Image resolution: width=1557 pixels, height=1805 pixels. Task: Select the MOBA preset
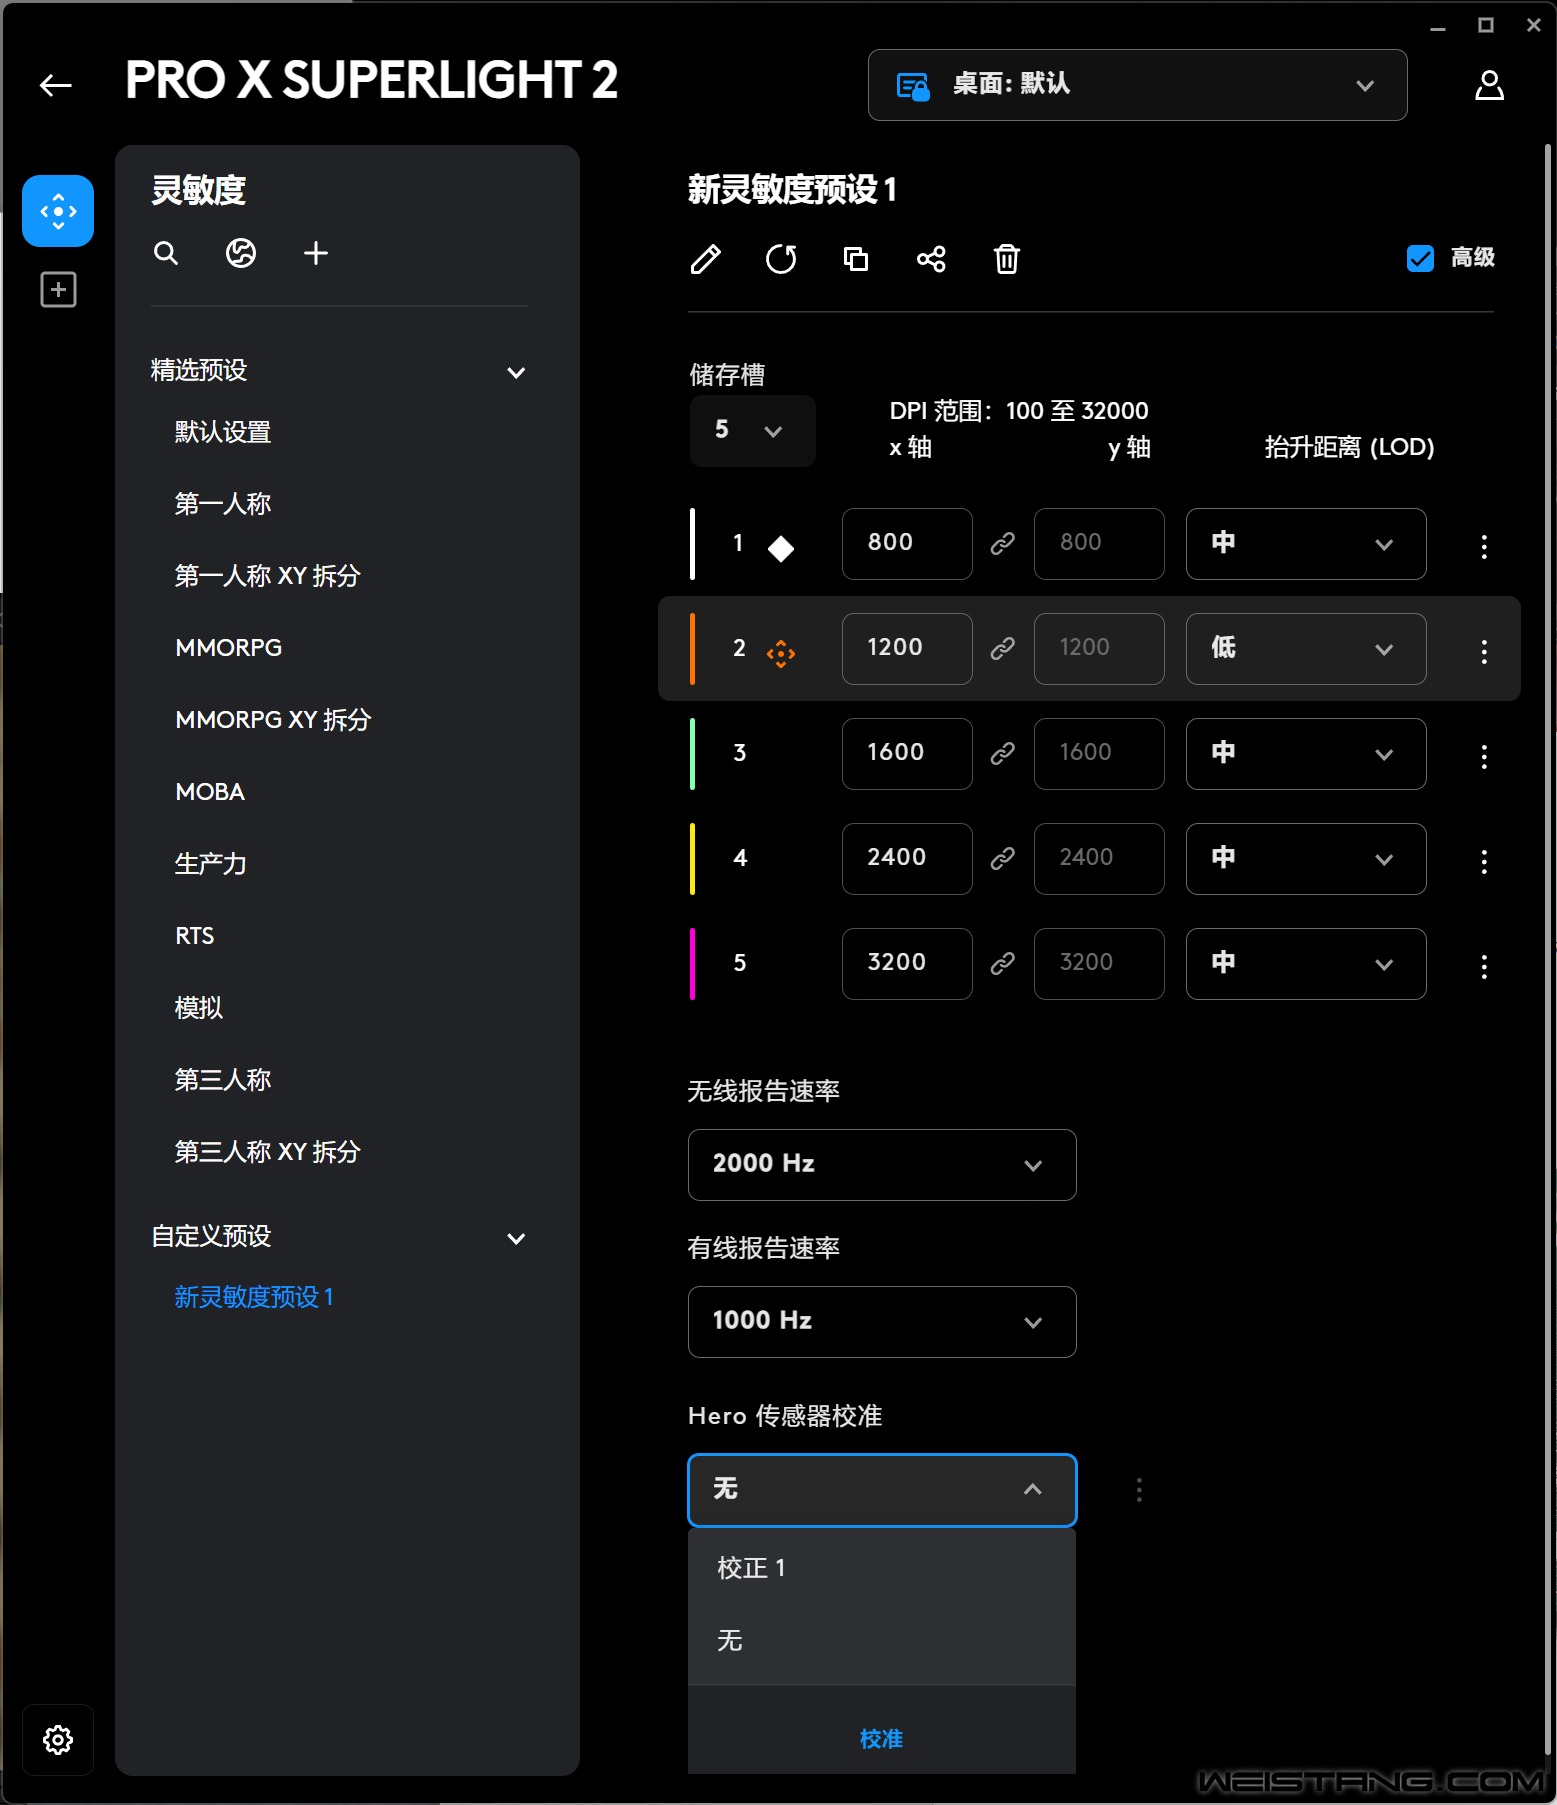[210, 792]
